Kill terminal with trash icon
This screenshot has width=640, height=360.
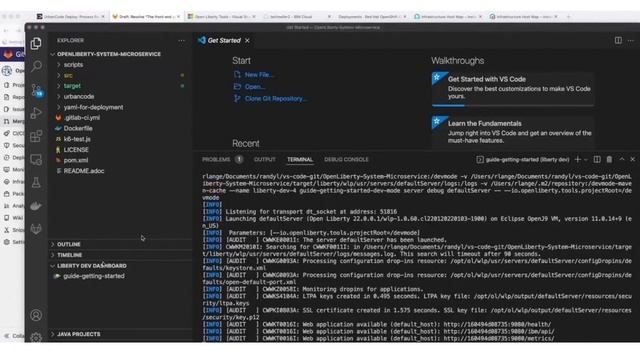pos(609,160)
